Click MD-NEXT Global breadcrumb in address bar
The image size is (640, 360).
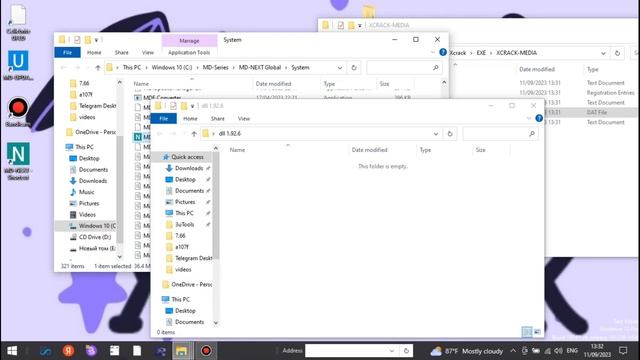pos(260,68)
